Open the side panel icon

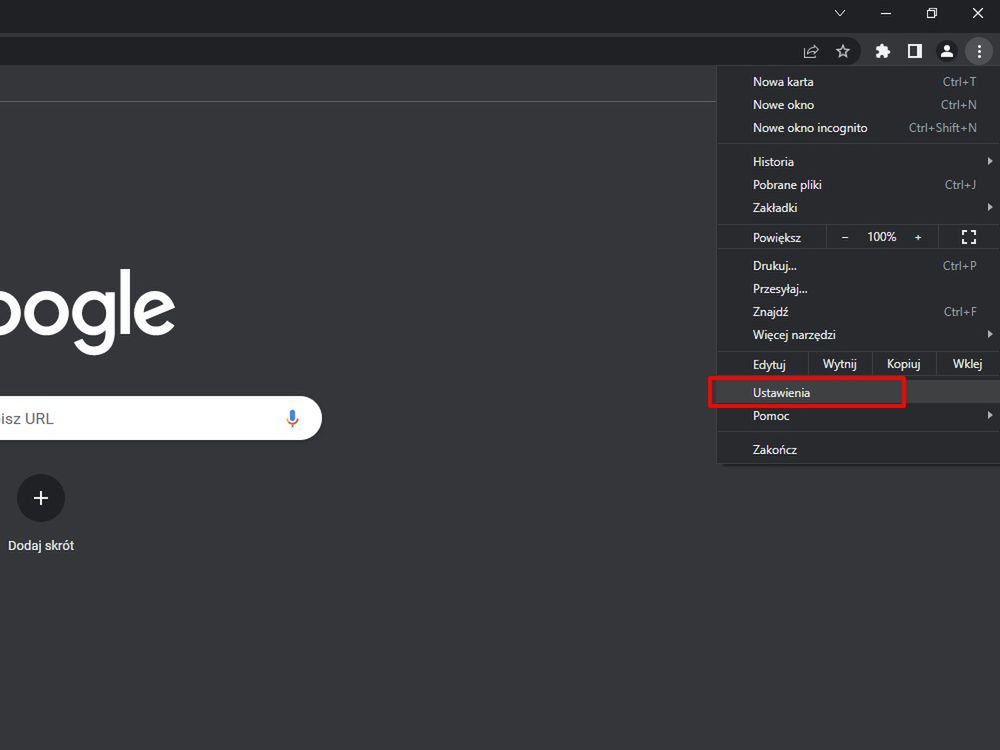(x=914, y=51)
